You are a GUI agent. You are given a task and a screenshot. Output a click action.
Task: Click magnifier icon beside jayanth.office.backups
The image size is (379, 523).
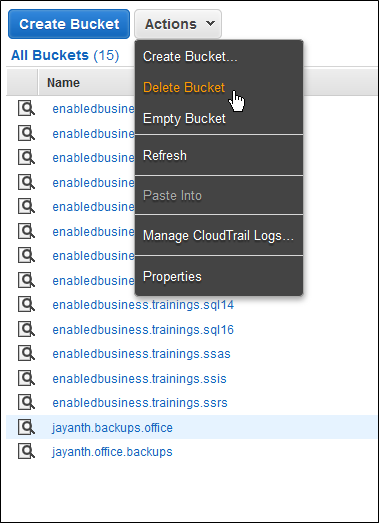pos(26,452)
